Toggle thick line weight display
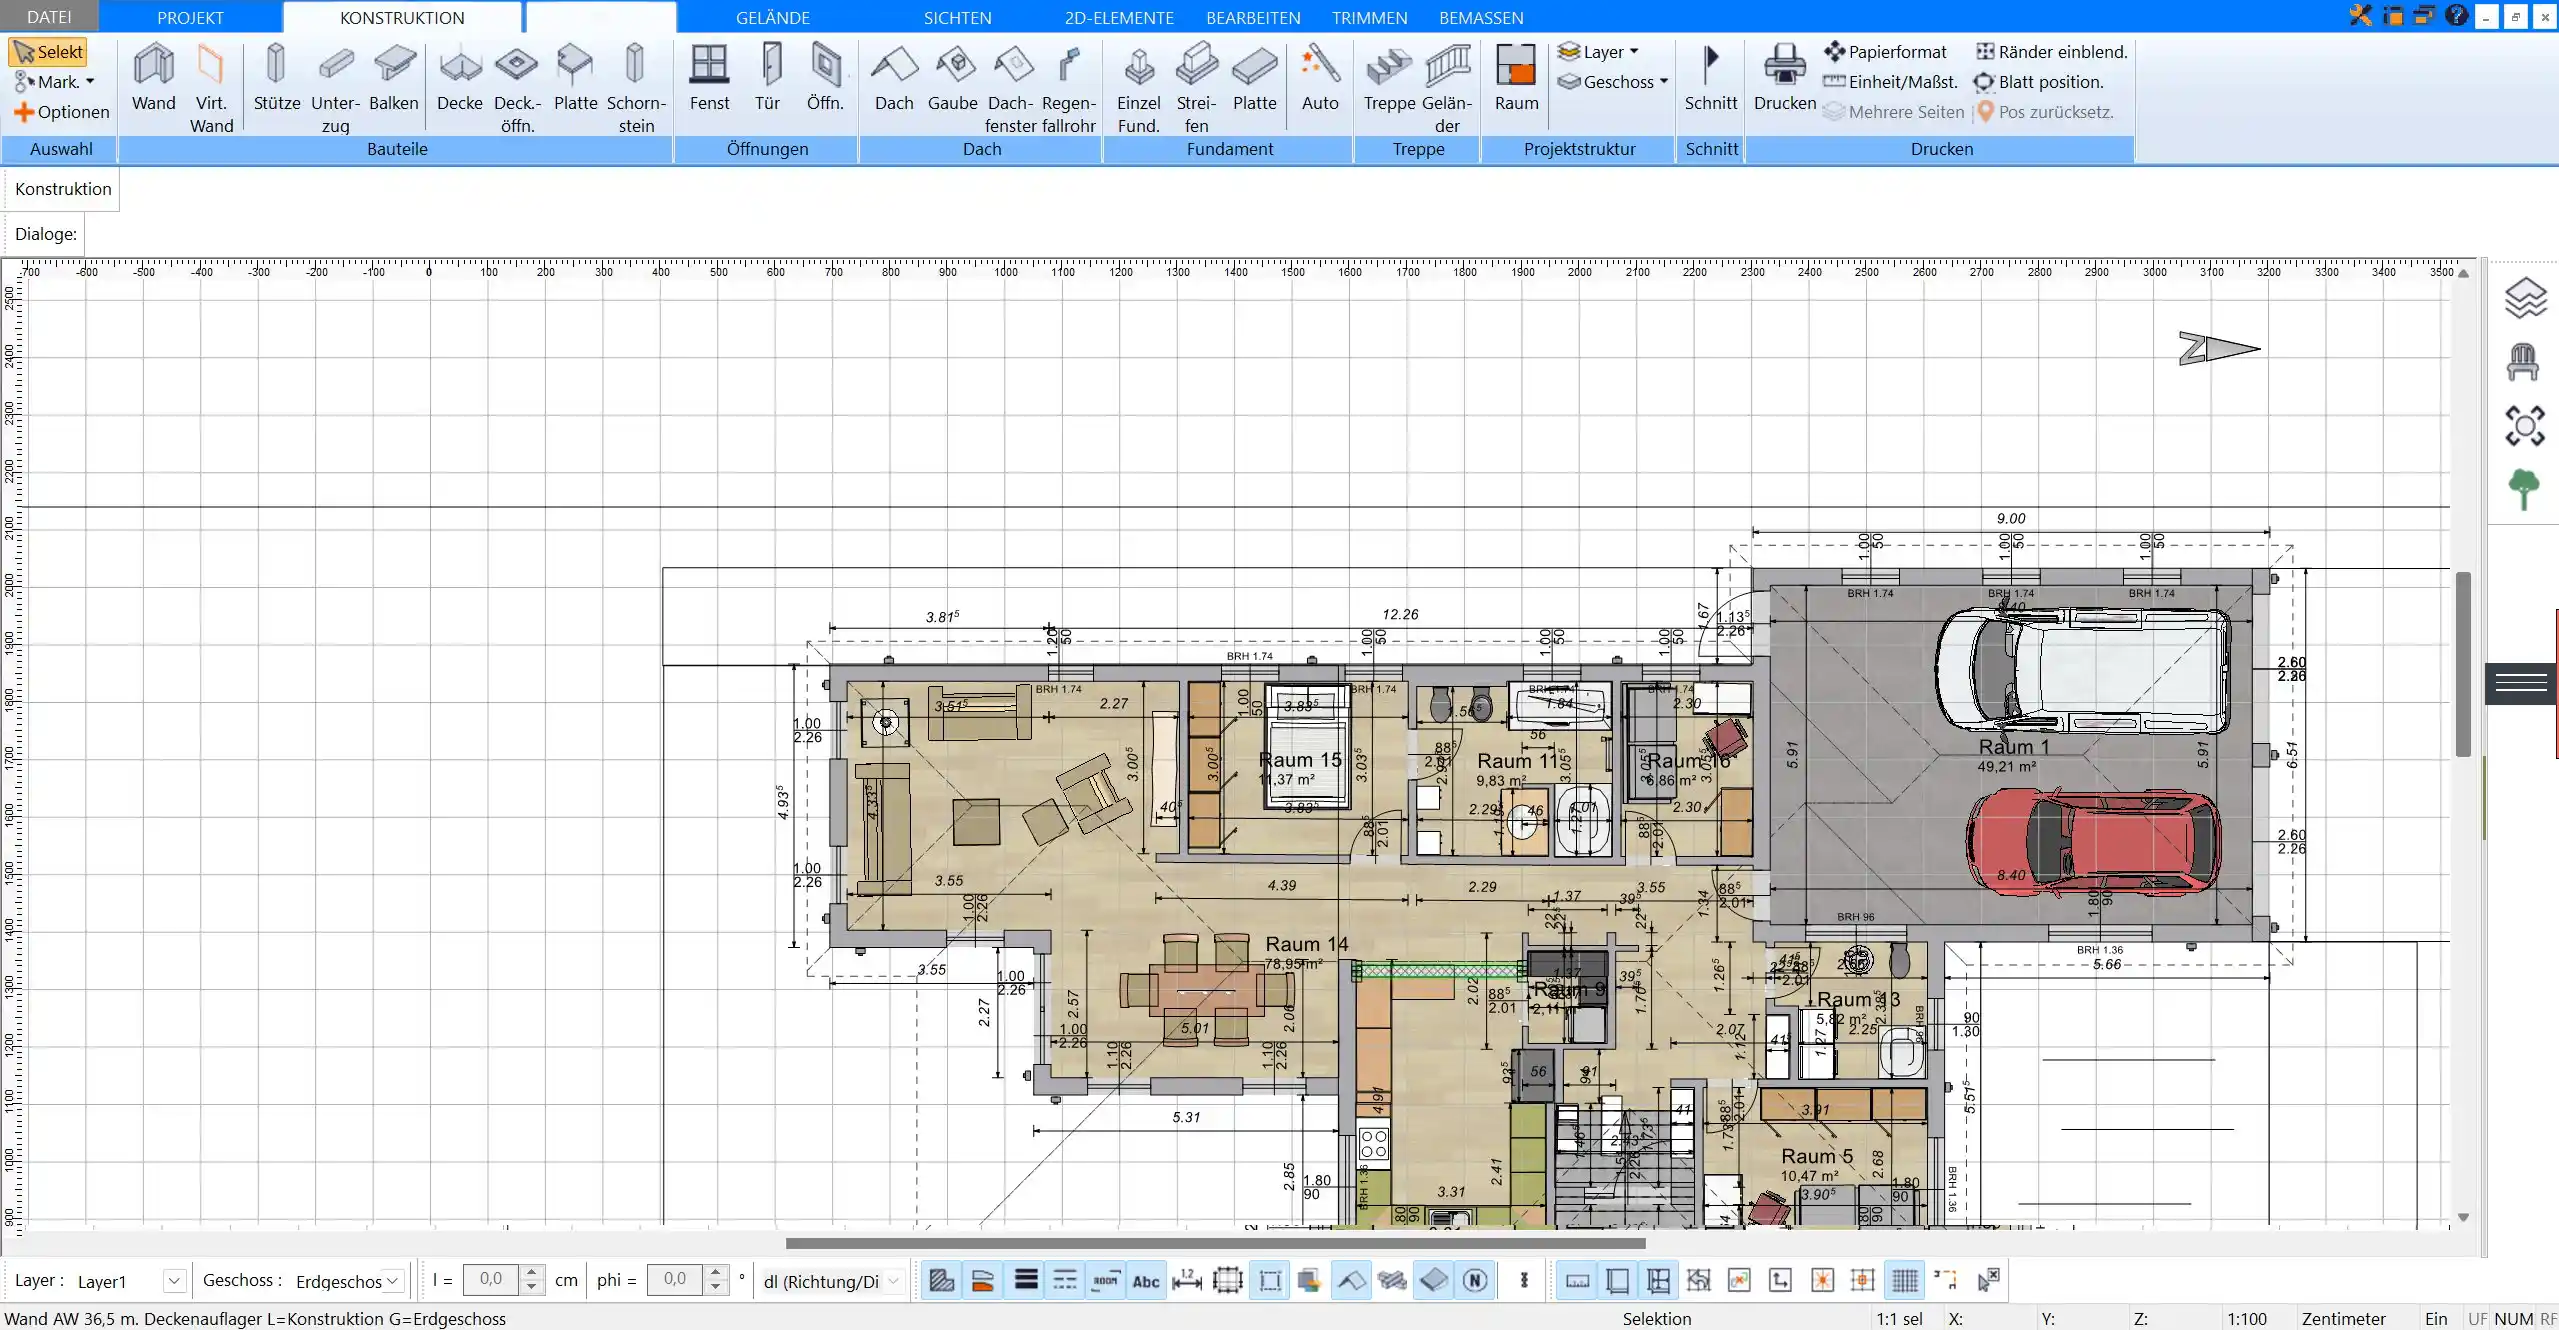The height and width of the screenshot is (1330, 2559). pyautogui.click(x=1025, y=1280)
